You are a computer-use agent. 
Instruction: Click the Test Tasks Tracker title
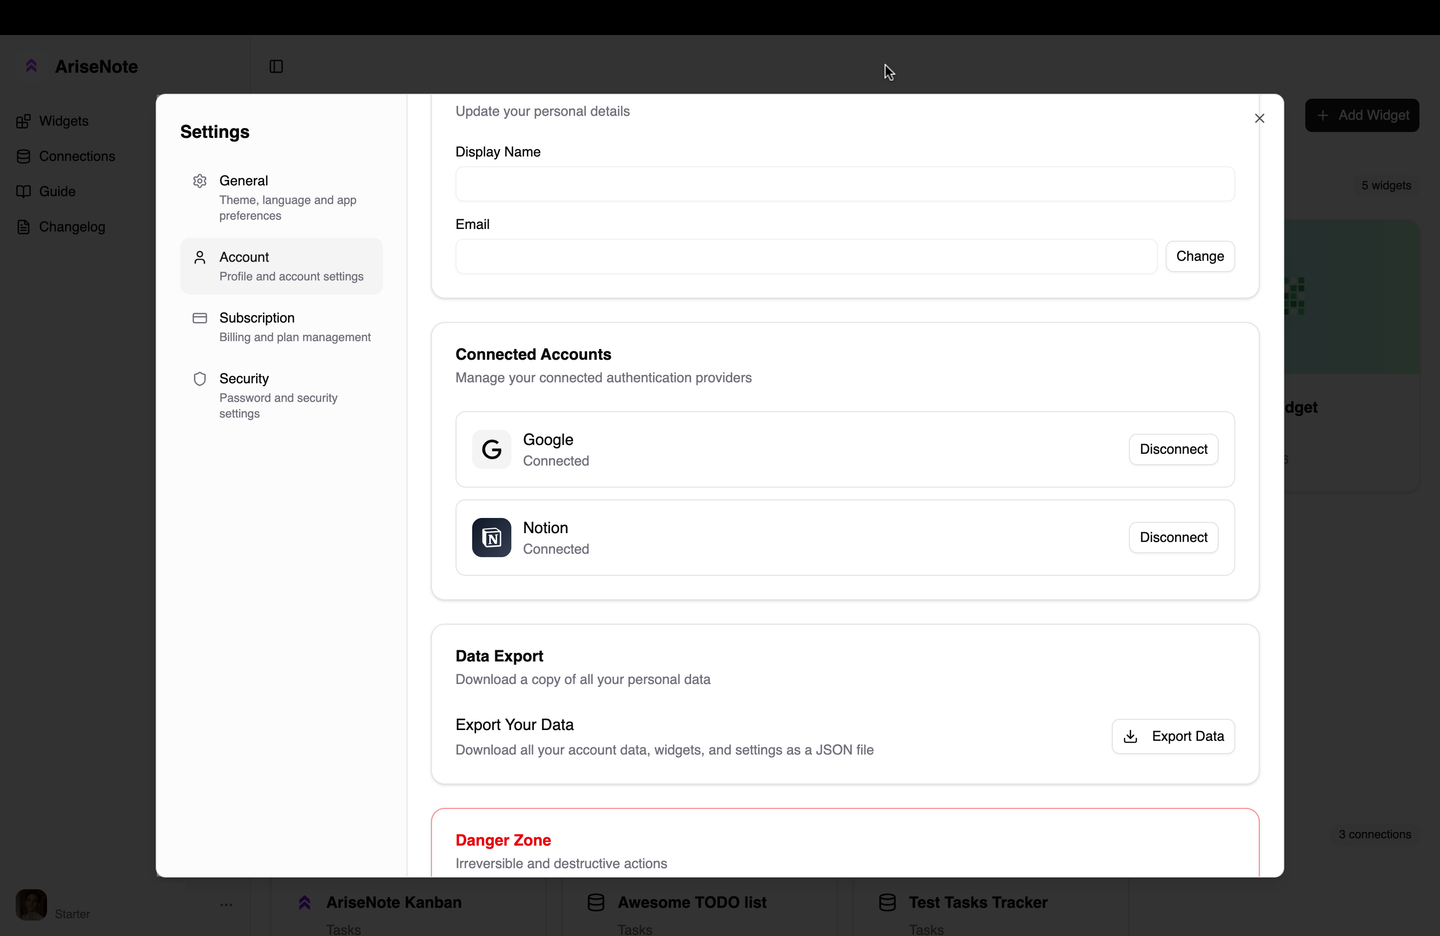tap(978, 902)
